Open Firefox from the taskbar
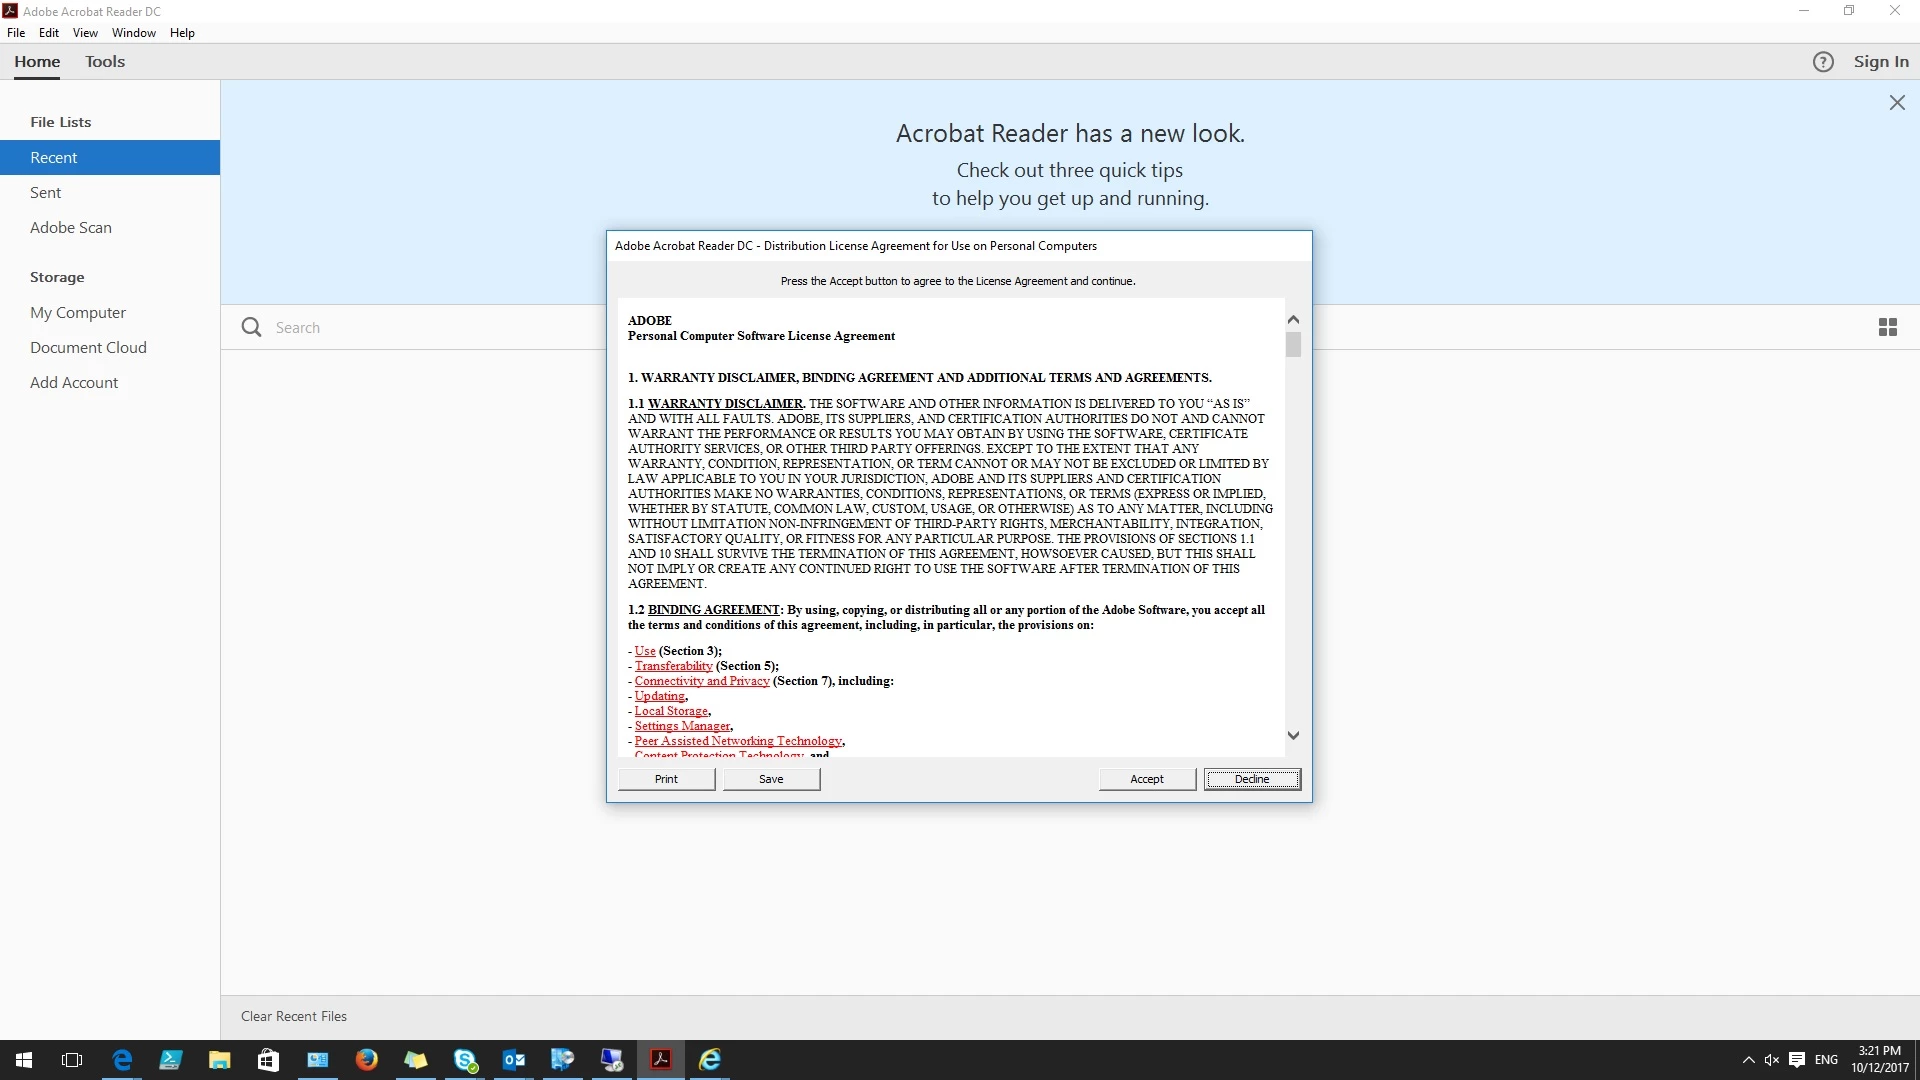The height and width of the screenshot is (1080, 1920). tap(367, 1060)
